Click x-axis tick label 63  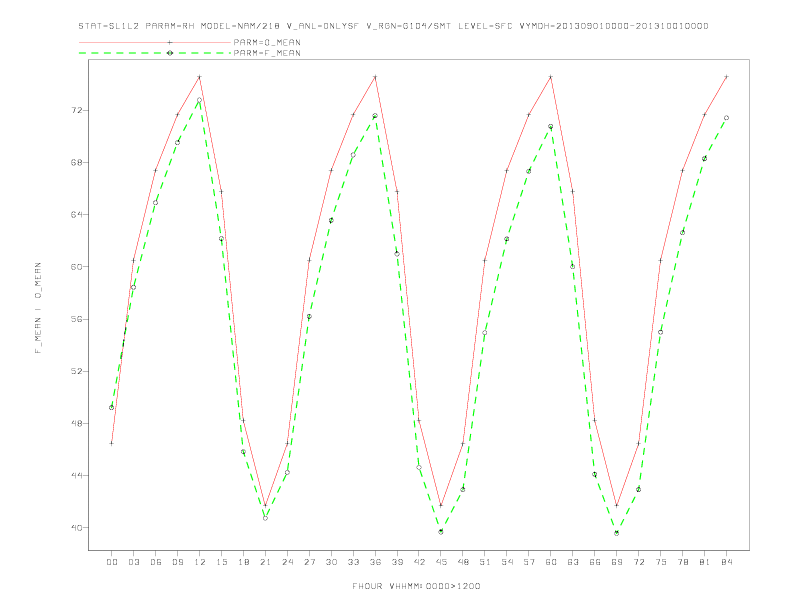573,562
